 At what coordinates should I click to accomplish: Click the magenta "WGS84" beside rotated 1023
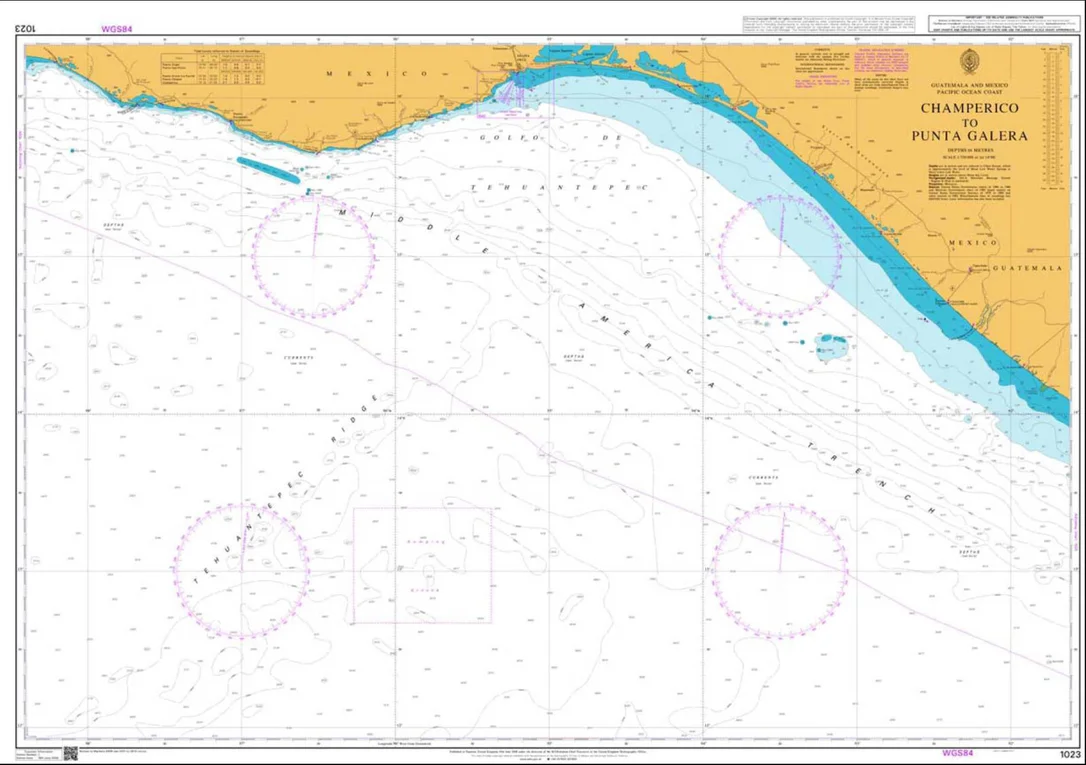(x=116, y=29)
